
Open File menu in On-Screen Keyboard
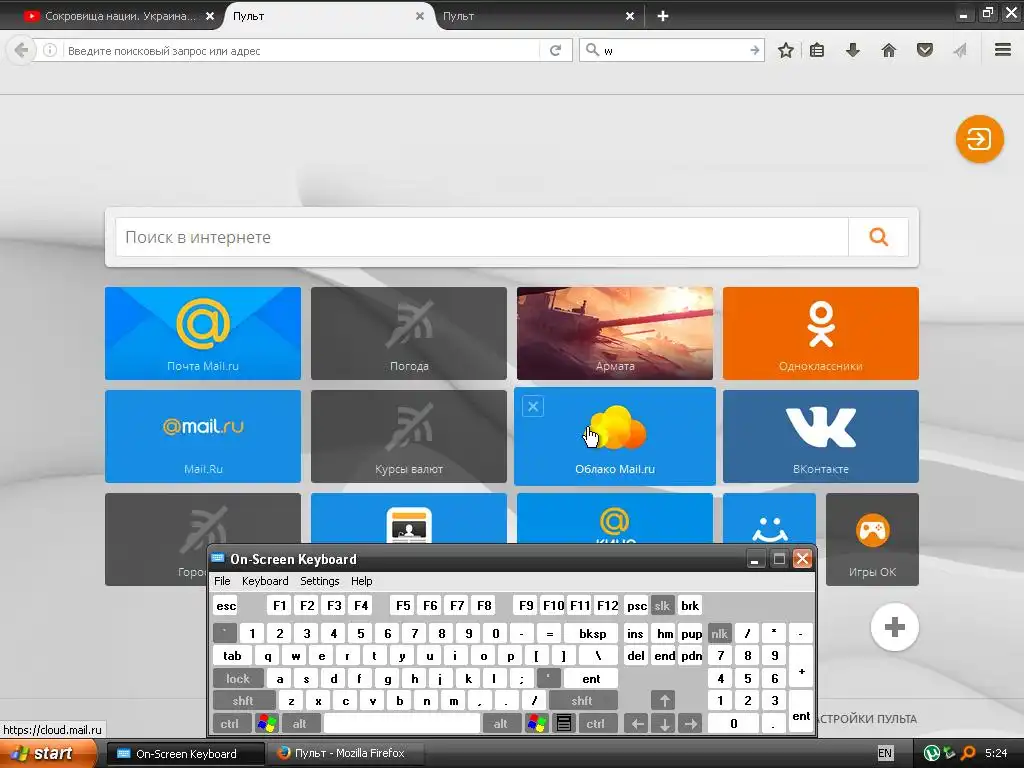(x=222, y=581)
